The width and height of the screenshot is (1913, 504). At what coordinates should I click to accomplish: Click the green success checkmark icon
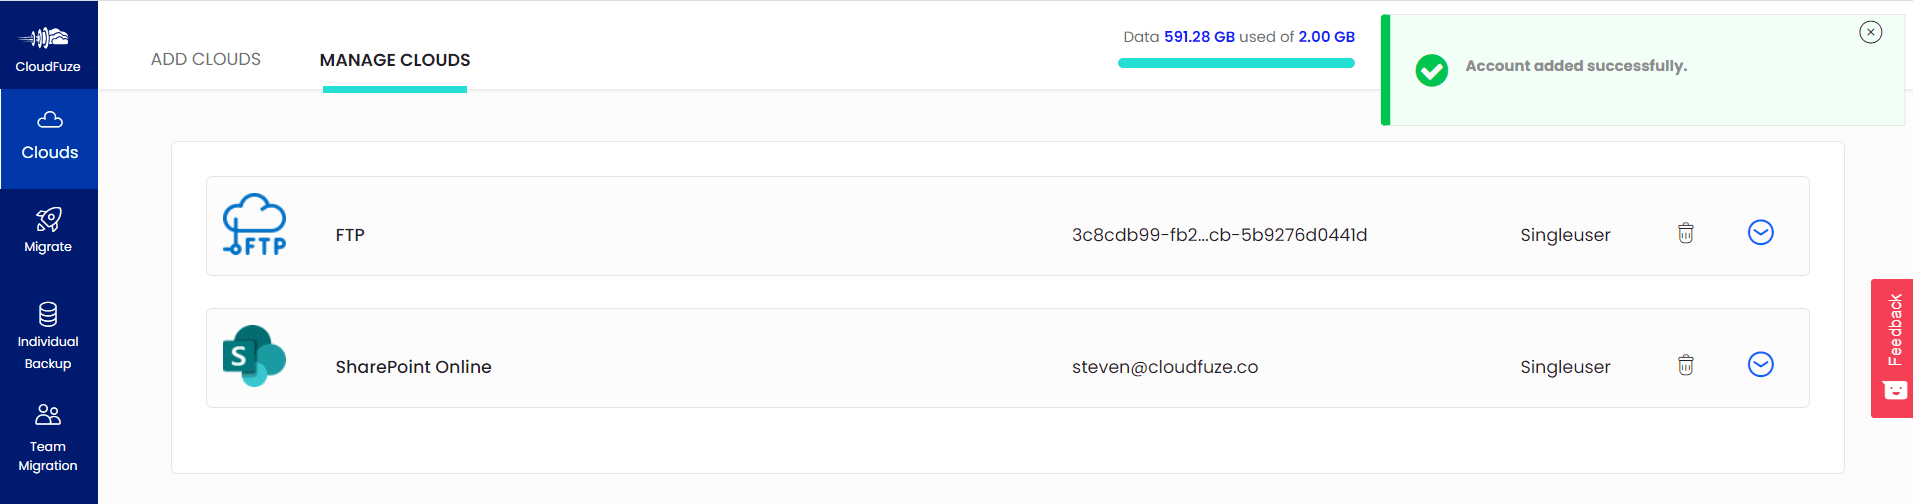(1431, 70)
